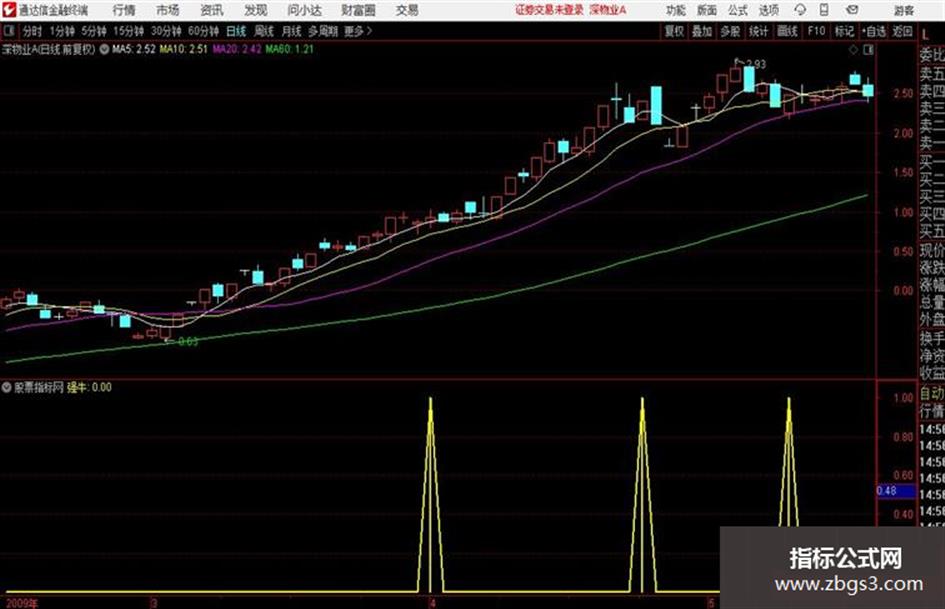The width and height of the screenshot is (945, 609).
Task: Open the 版面 menu
Action: (707, 10)
